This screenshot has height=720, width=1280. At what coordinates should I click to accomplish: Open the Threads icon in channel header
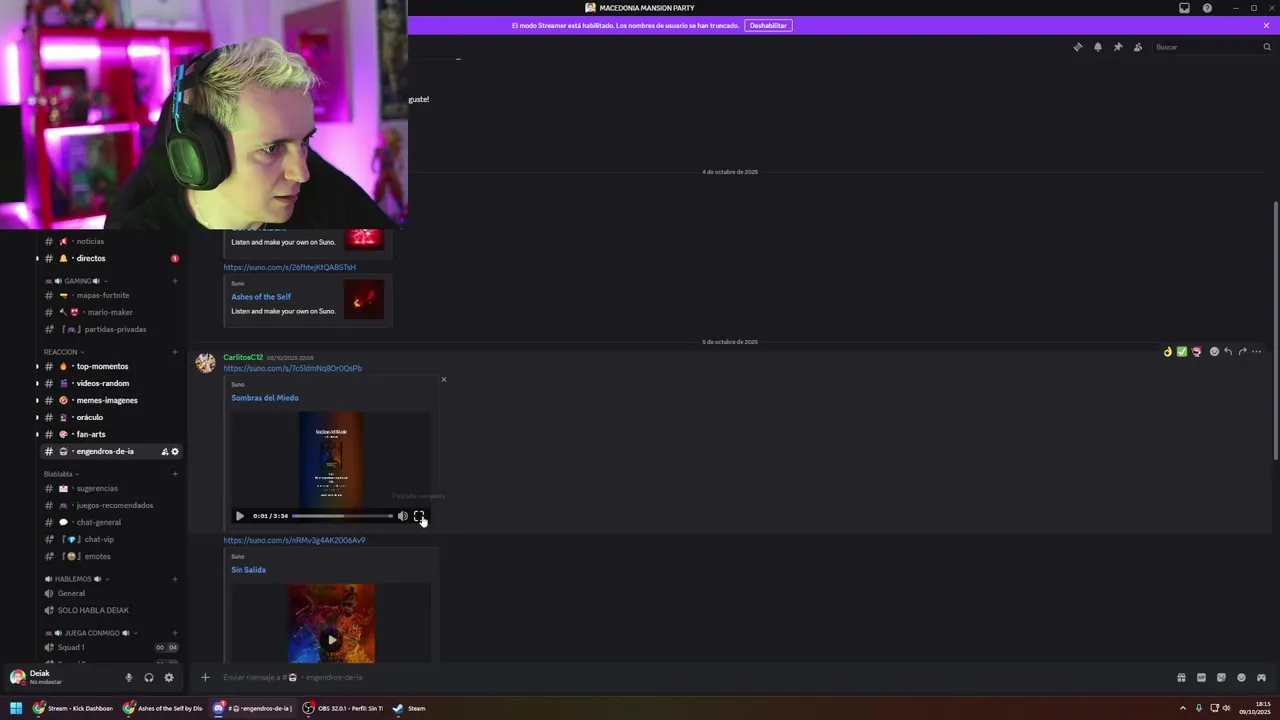point(1078,47)
